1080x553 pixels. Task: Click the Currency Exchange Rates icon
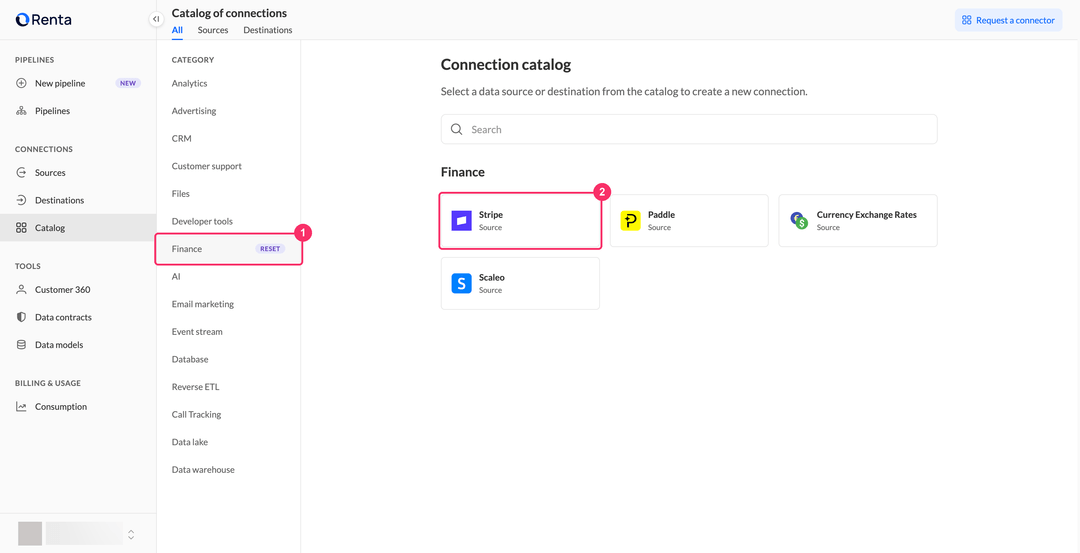pyautogui.click(x=799, y=220)
